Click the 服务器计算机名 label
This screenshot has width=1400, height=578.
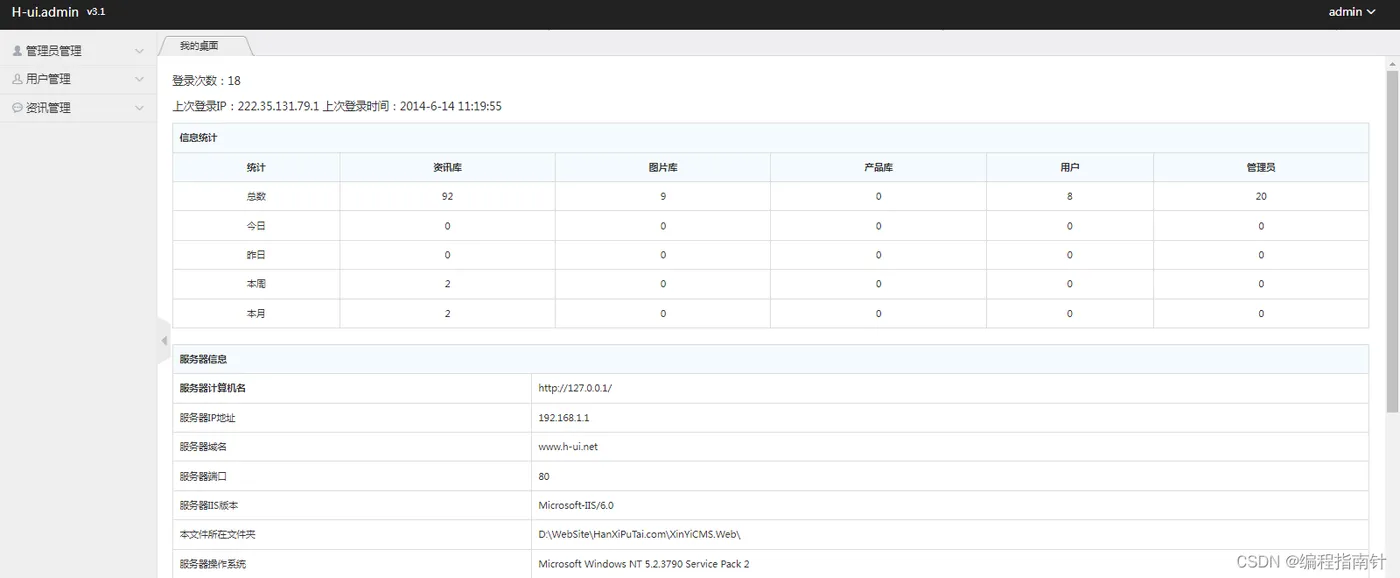213,388
